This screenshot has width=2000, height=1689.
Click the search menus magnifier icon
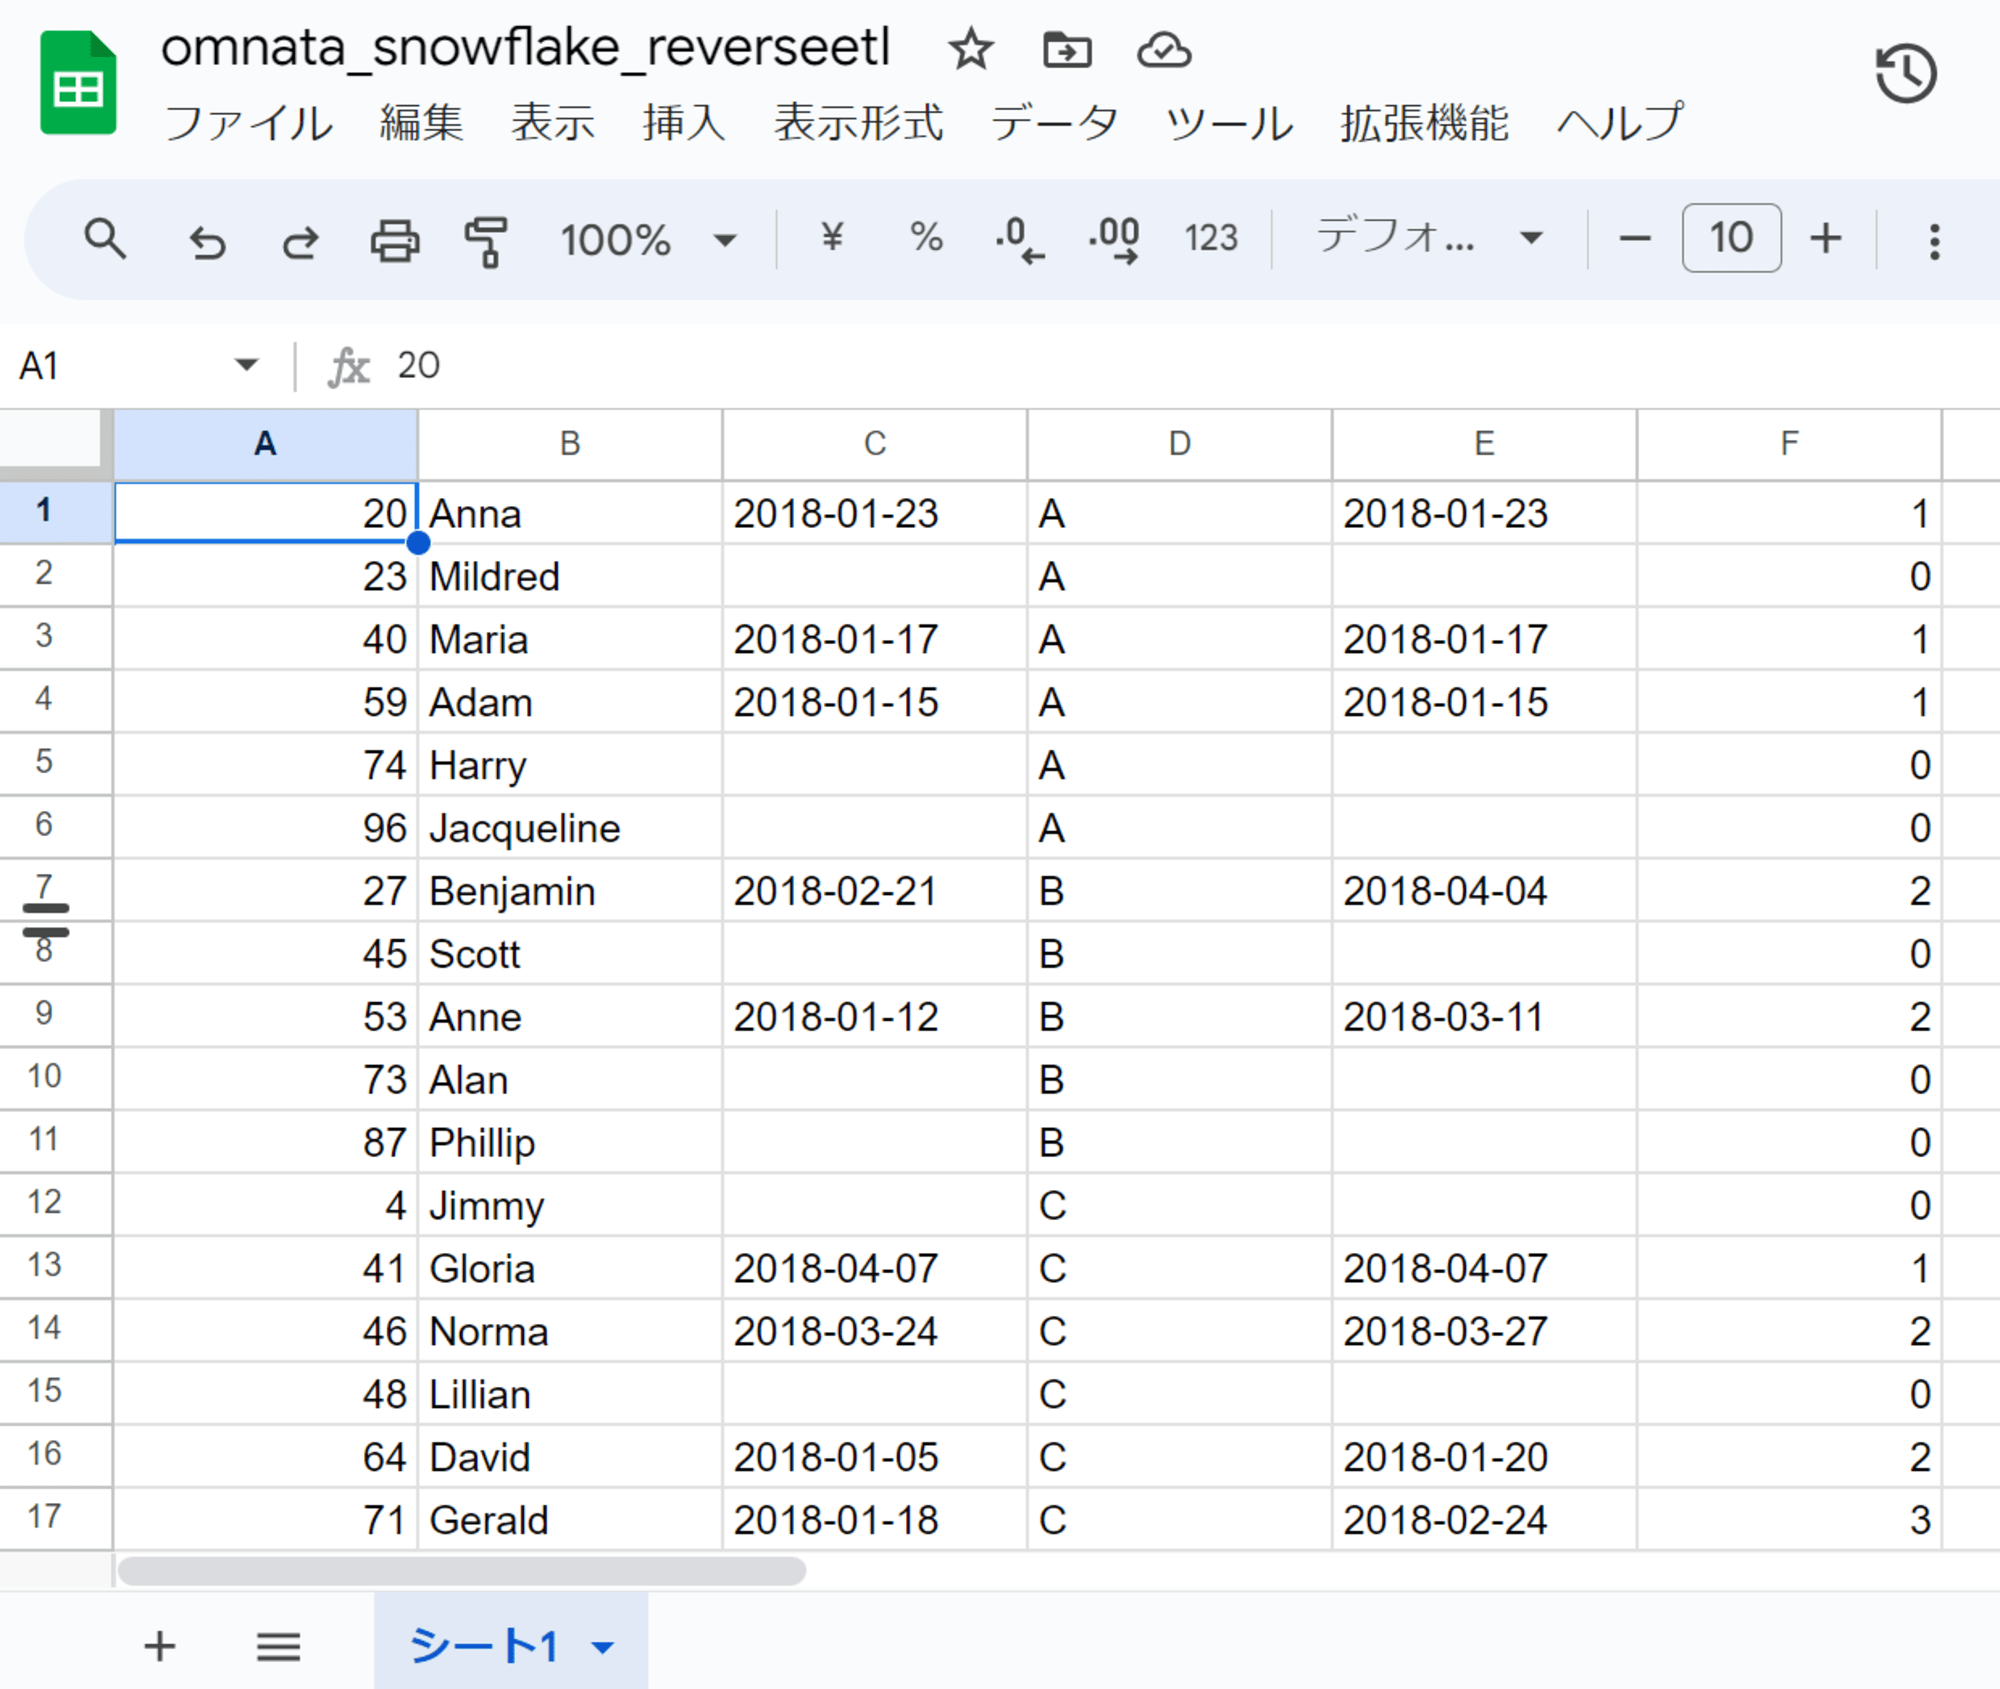click(105, 239)
